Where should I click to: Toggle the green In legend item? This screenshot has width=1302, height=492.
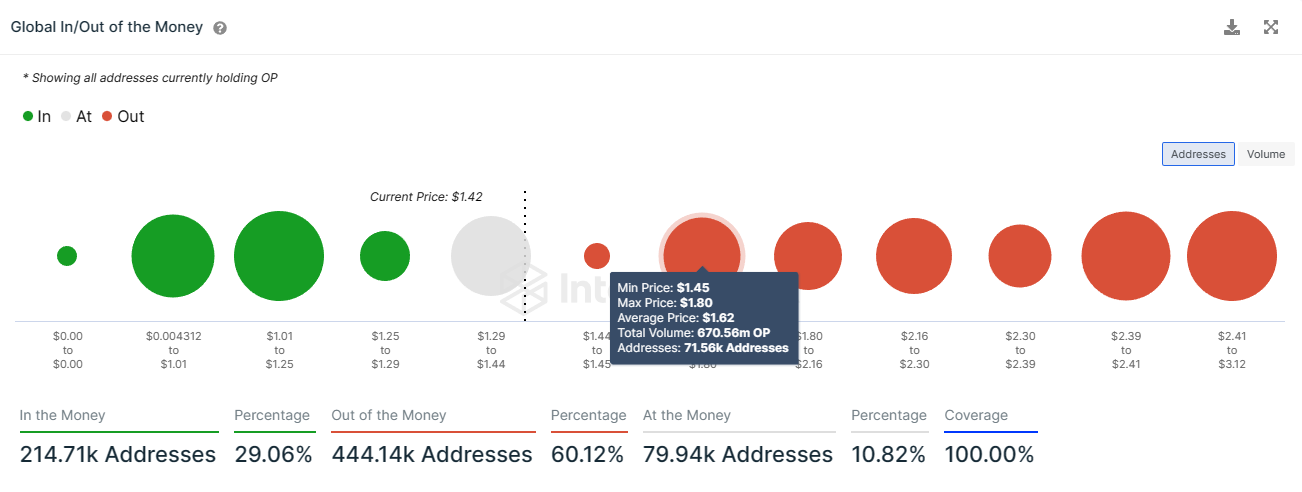click(37, 116)
